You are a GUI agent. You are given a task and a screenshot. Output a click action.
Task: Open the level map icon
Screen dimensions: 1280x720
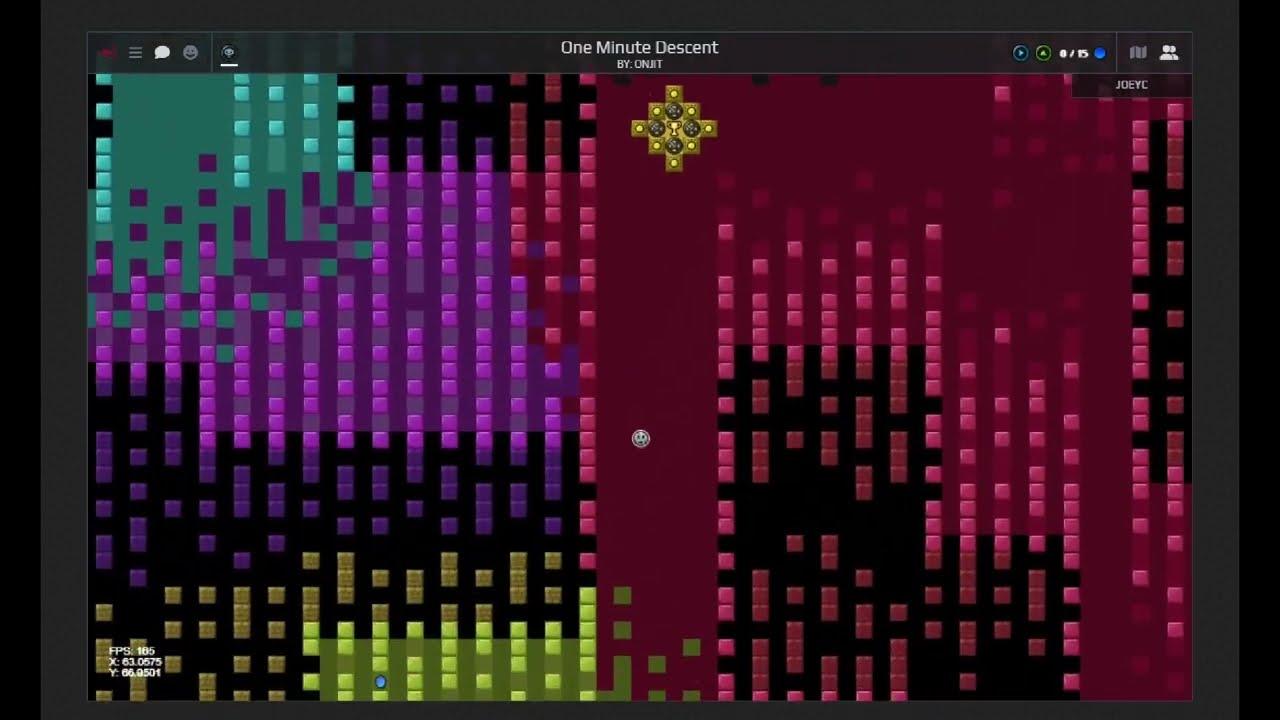1138,53
